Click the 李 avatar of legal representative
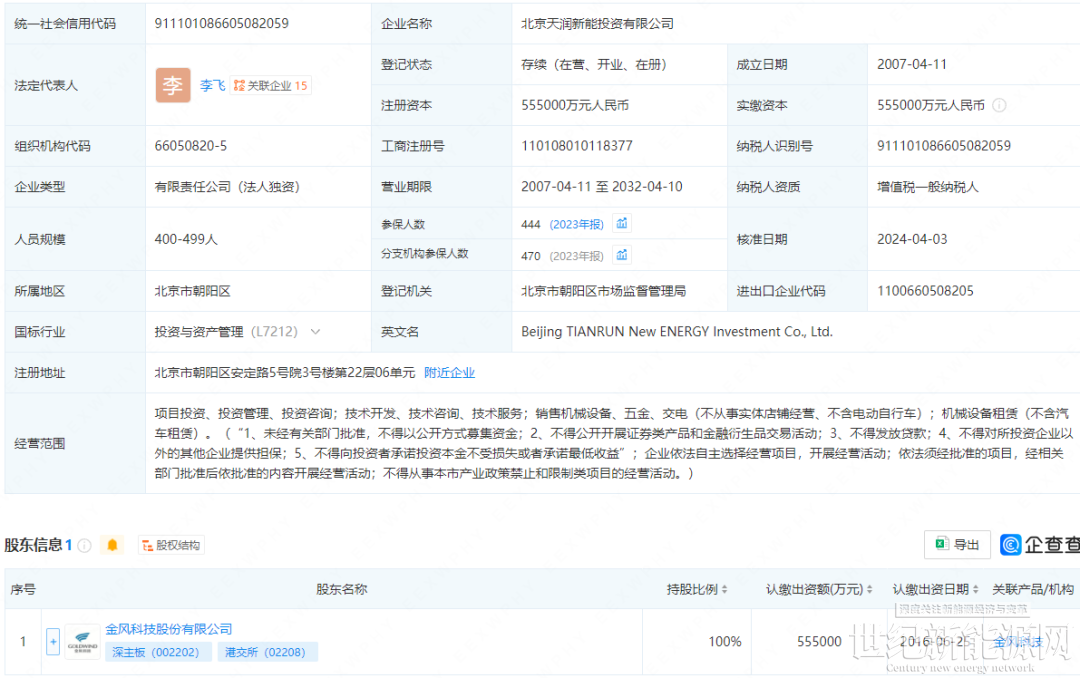 tap(173, 85)
